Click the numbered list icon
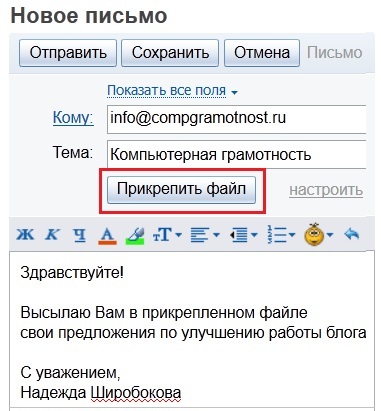The height and width of the screenshot is (411, 381). click(x=277, y=235)
